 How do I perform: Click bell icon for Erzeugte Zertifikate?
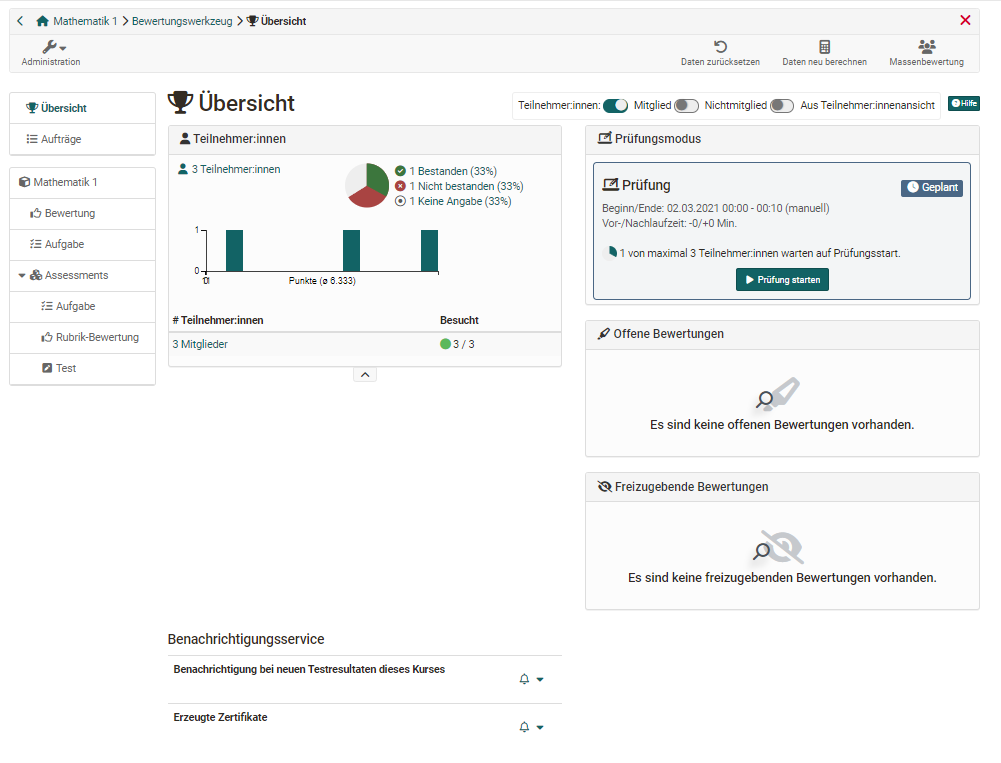coord(525,727)
